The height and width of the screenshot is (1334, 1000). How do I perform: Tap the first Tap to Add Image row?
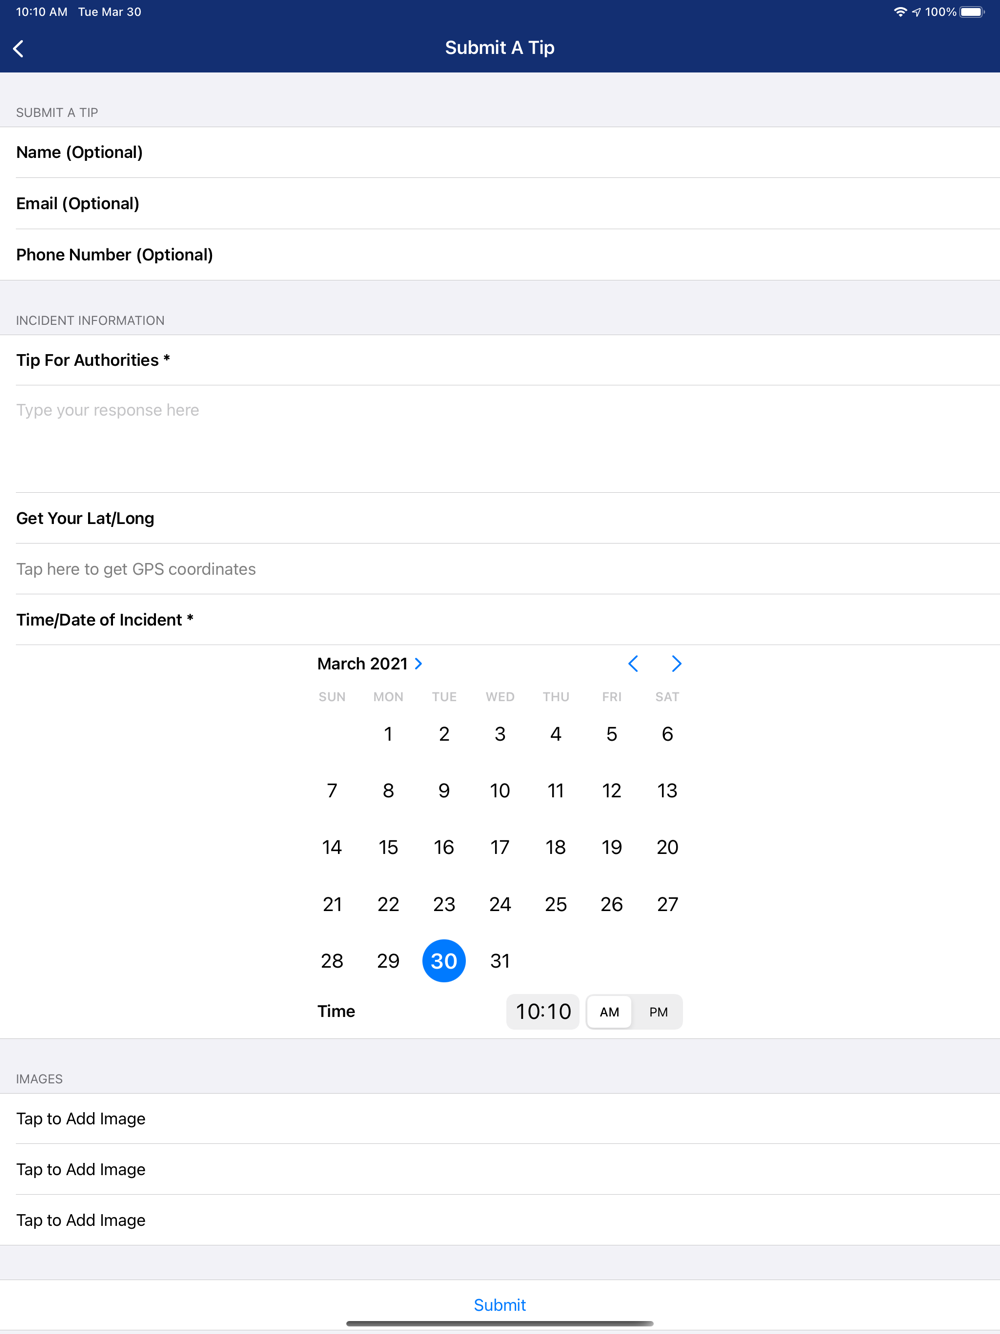pyautogui.click(x=500, y=1118)
